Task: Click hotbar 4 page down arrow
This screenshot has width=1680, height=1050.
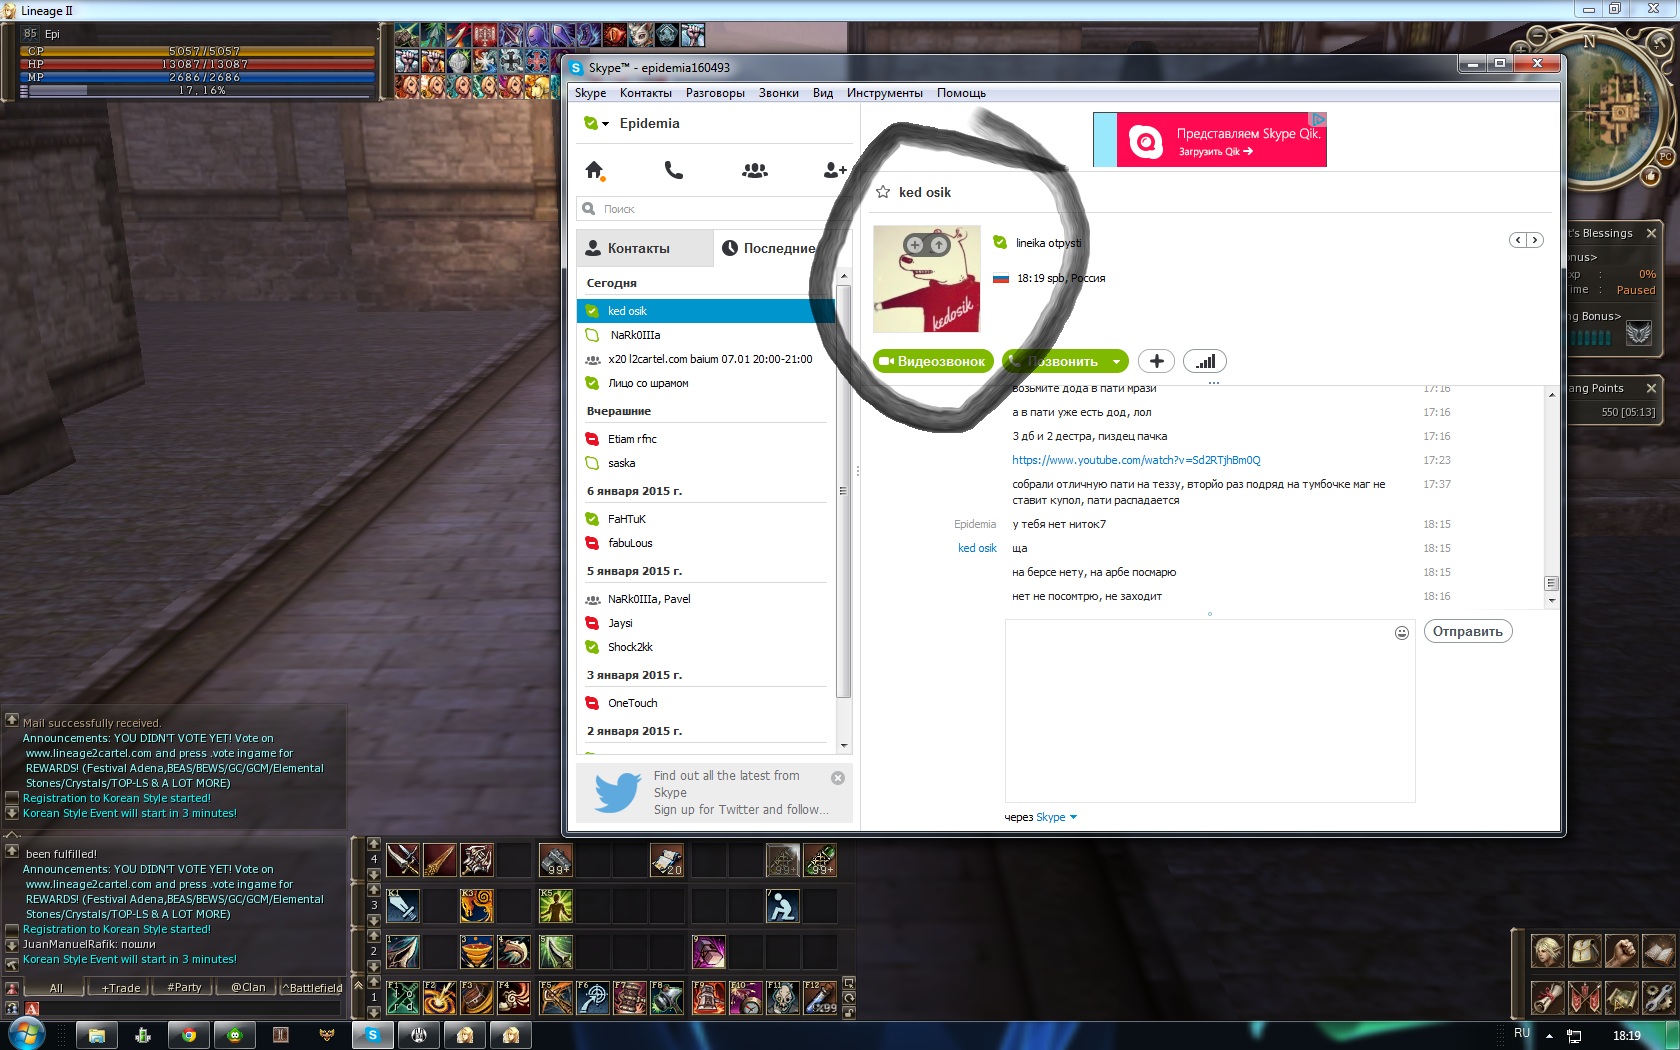Action: 374,873
